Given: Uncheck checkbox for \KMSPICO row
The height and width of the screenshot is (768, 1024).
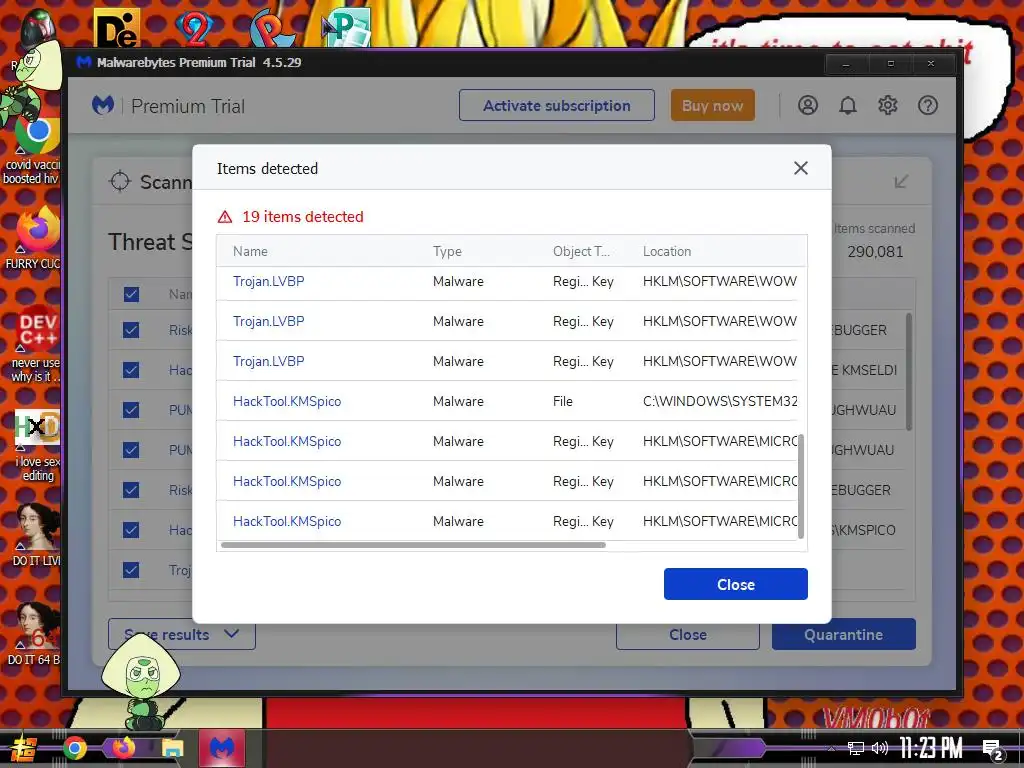Looking at the screenshot, I should pos(131,530).
